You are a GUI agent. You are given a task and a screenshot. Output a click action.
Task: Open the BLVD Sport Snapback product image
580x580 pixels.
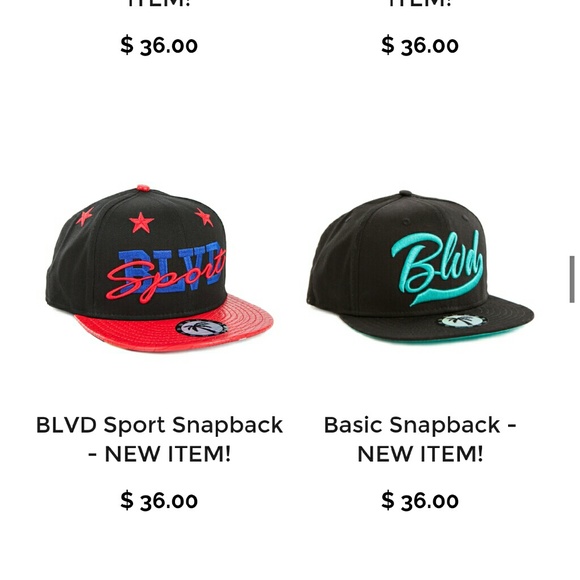tap(159, 269)
